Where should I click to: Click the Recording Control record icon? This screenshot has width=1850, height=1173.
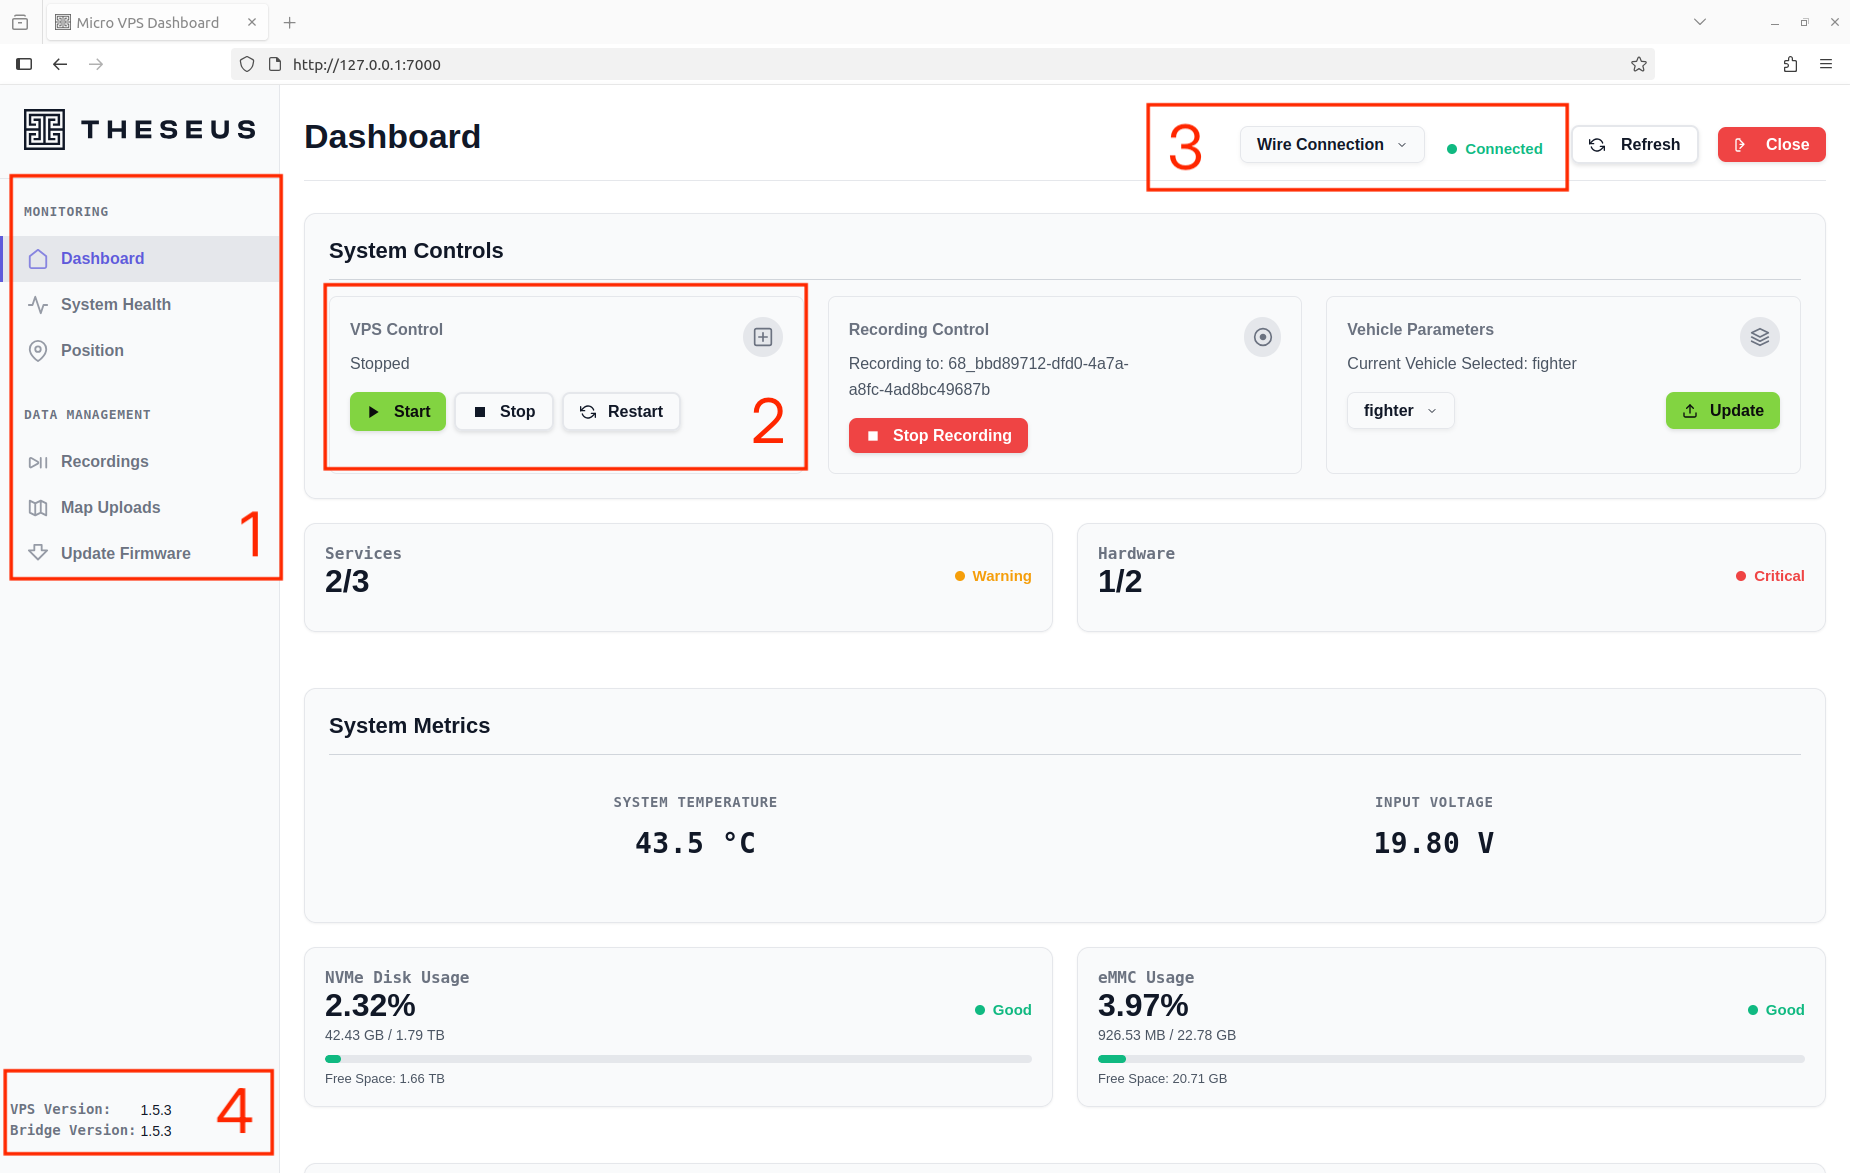point(1262,337)
